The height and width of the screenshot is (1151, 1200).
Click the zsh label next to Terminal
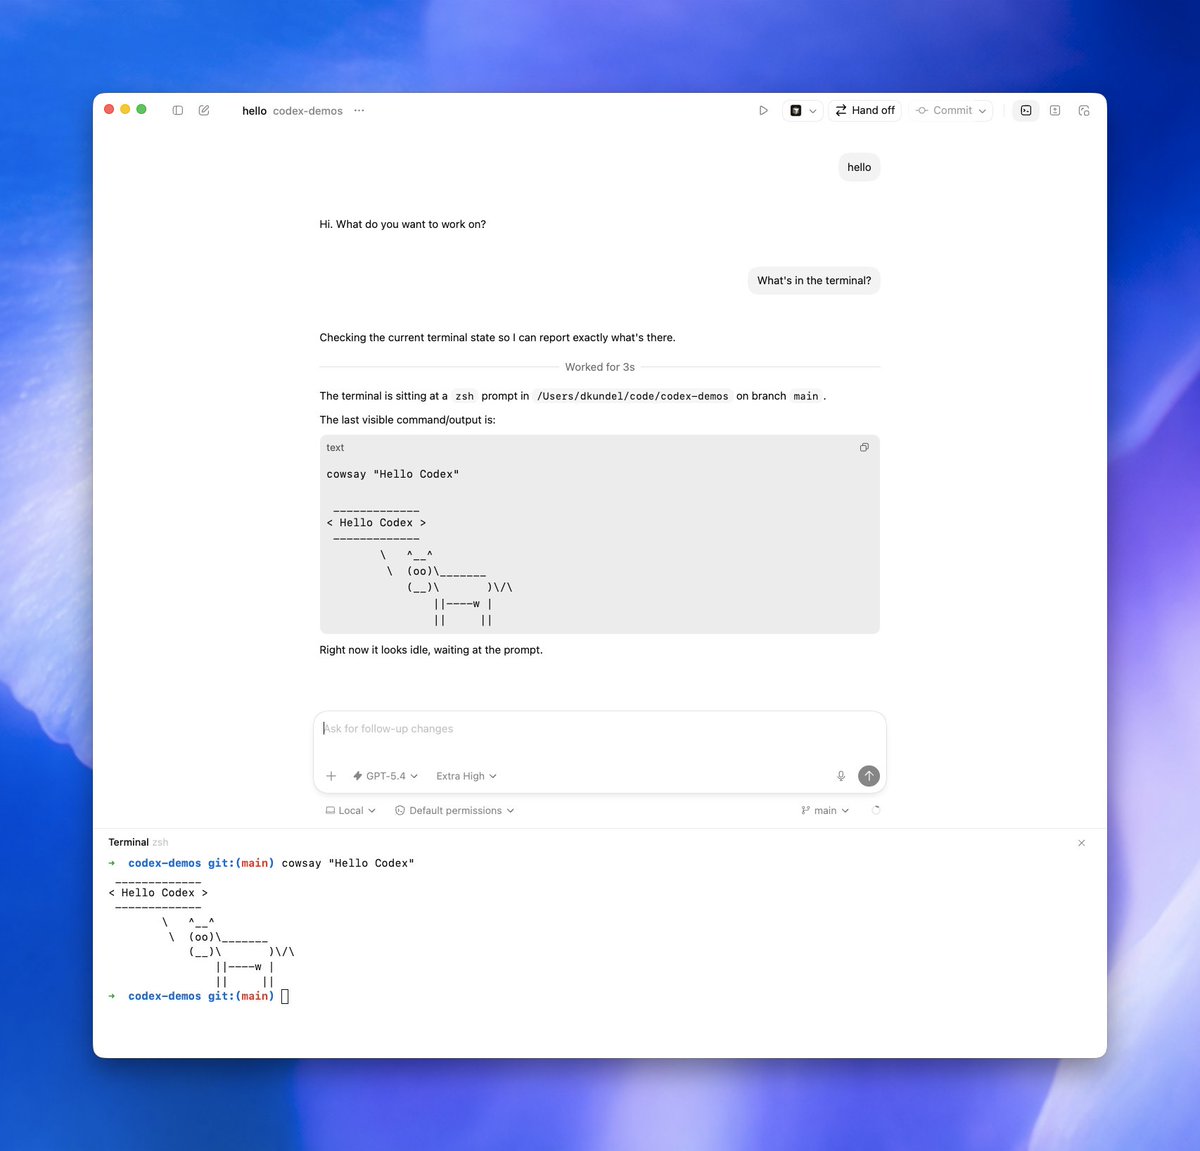pos(160,843)
